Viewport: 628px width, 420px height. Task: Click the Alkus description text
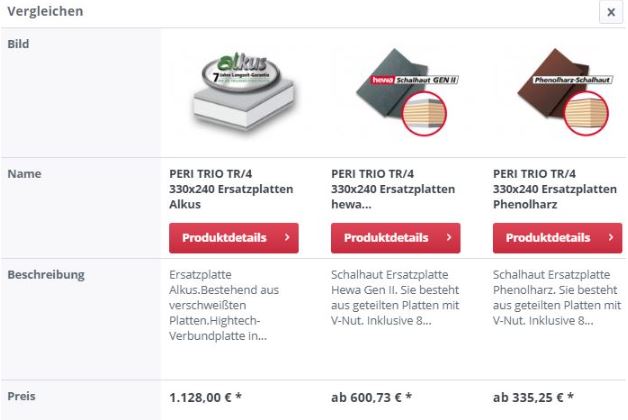tap(221, 304)
